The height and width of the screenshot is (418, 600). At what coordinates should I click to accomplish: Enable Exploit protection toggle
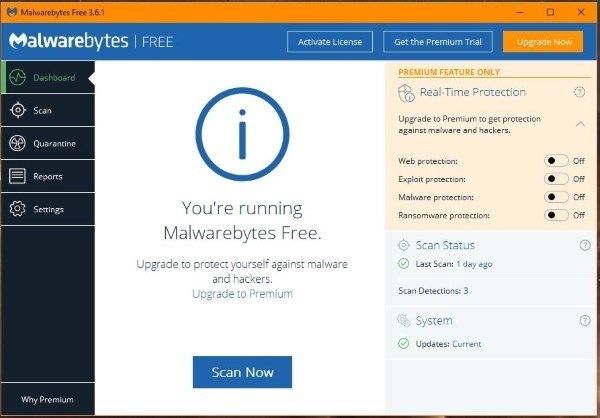[x=556, y=179]
